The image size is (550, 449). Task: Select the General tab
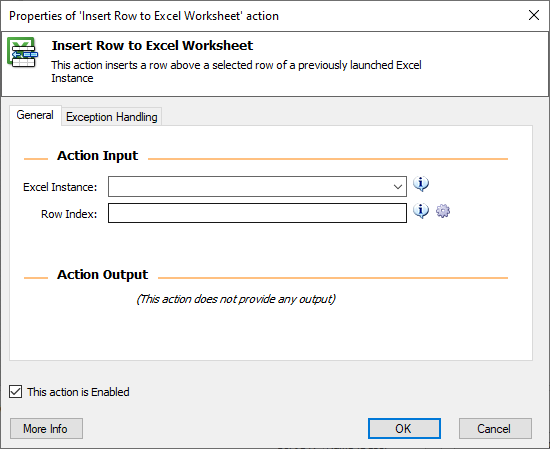click(35, 115)
